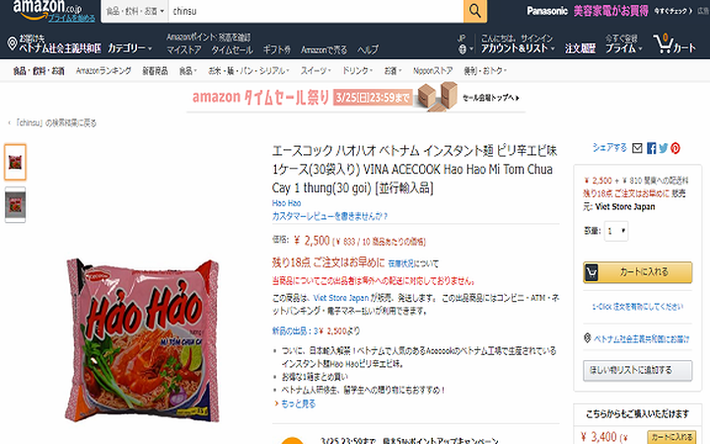Screen dimensions: 710x444
Task: Share the product via email envelope icon
Action: [x=637, y=148]
